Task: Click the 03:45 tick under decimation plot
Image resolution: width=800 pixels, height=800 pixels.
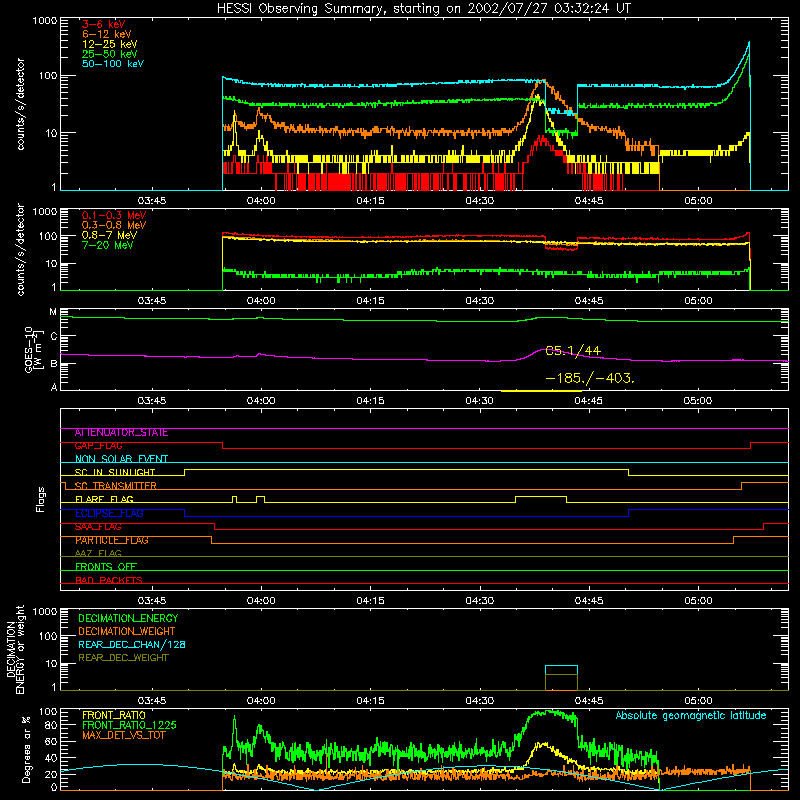Action: tap(152, 701)
